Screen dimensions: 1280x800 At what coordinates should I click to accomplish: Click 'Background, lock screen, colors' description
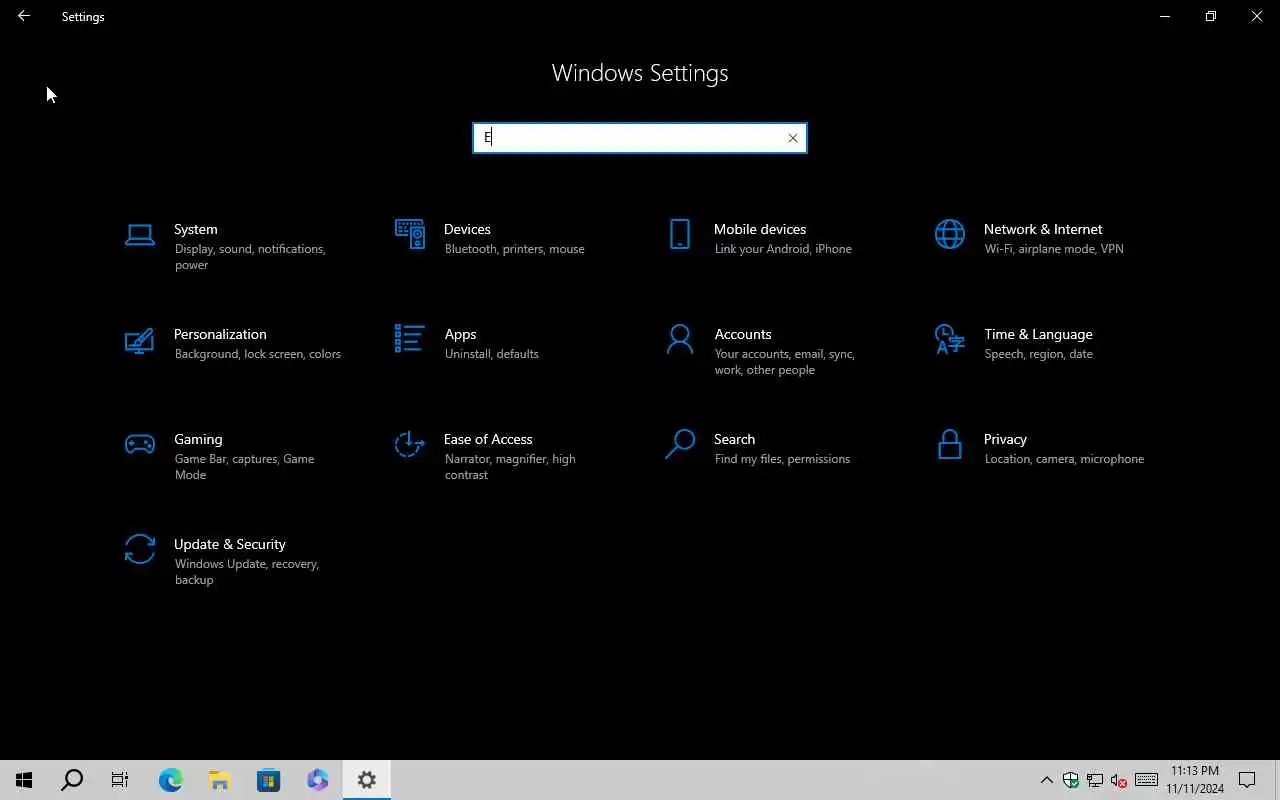(257, 354)
